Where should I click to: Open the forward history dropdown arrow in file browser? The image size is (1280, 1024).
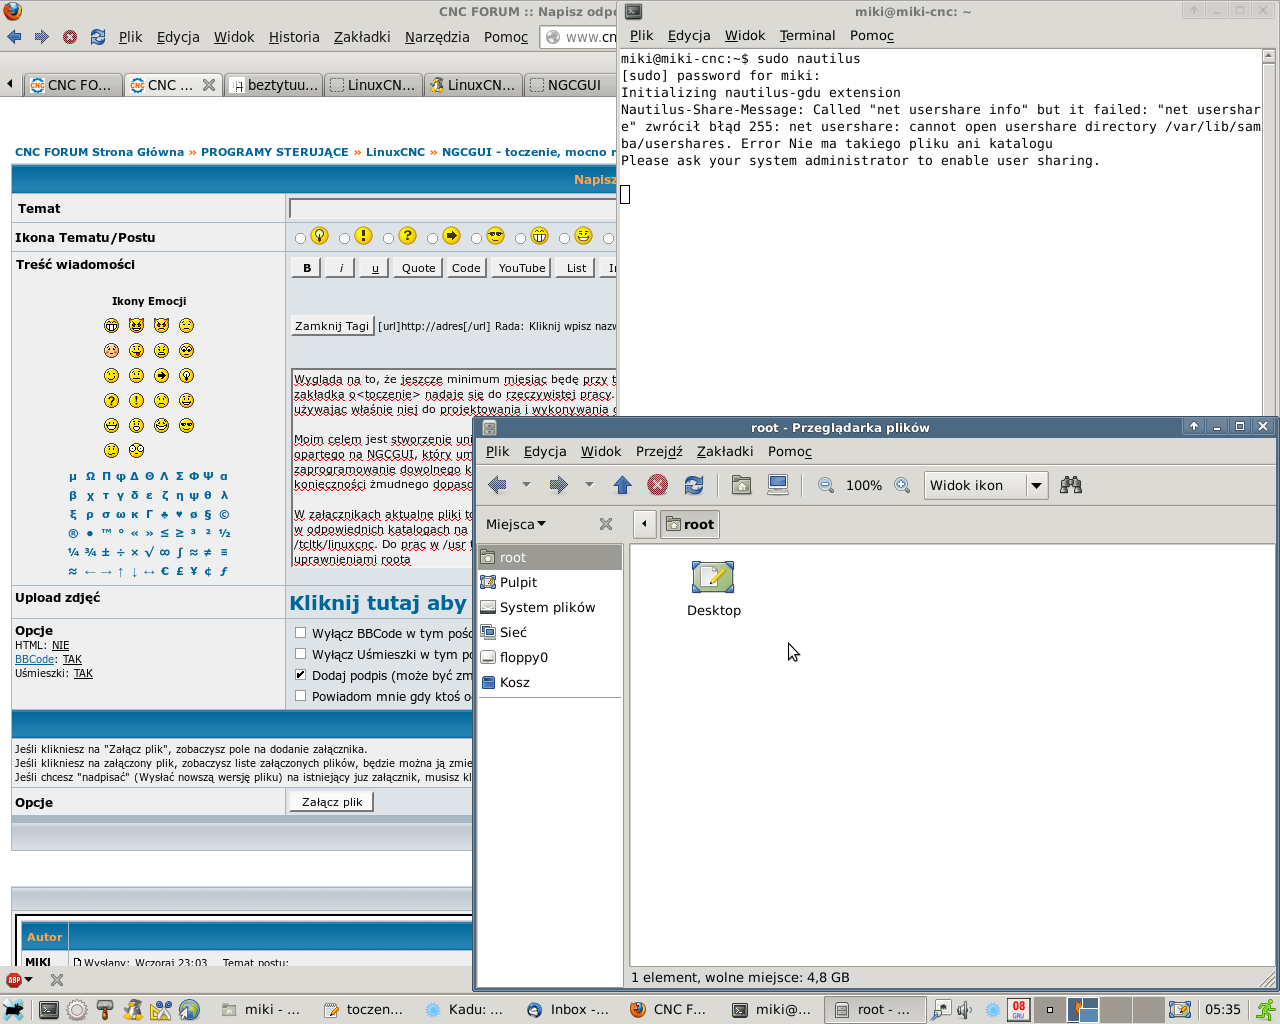click(x=589, y=485)
